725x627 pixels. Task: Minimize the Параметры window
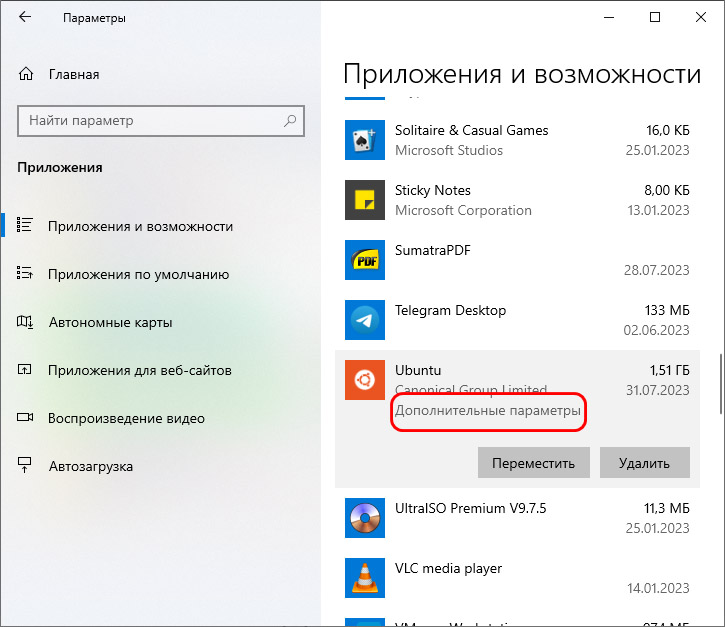click(x=609, y=18)
